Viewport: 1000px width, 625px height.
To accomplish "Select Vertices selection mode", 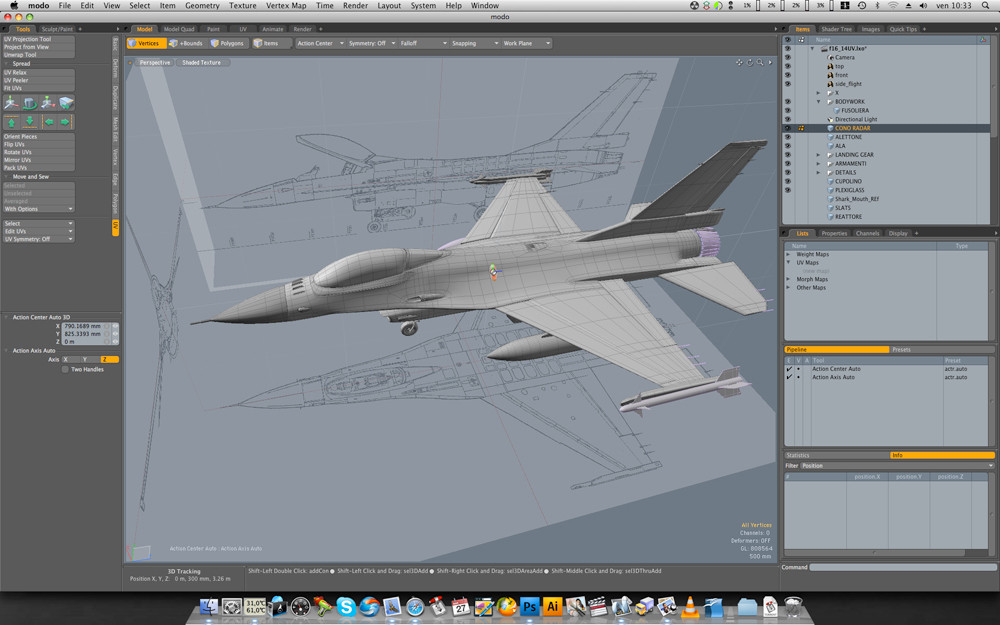I will click(145, 44).
